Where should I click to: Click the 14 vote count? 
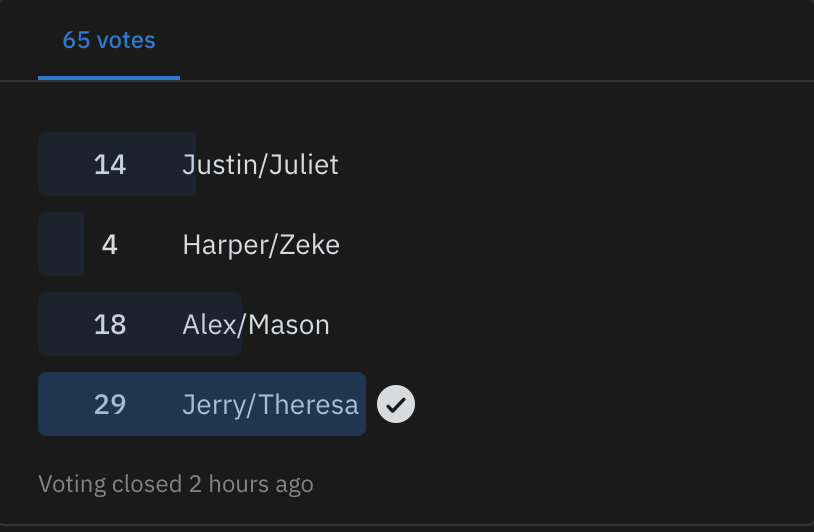click(110, 164)
